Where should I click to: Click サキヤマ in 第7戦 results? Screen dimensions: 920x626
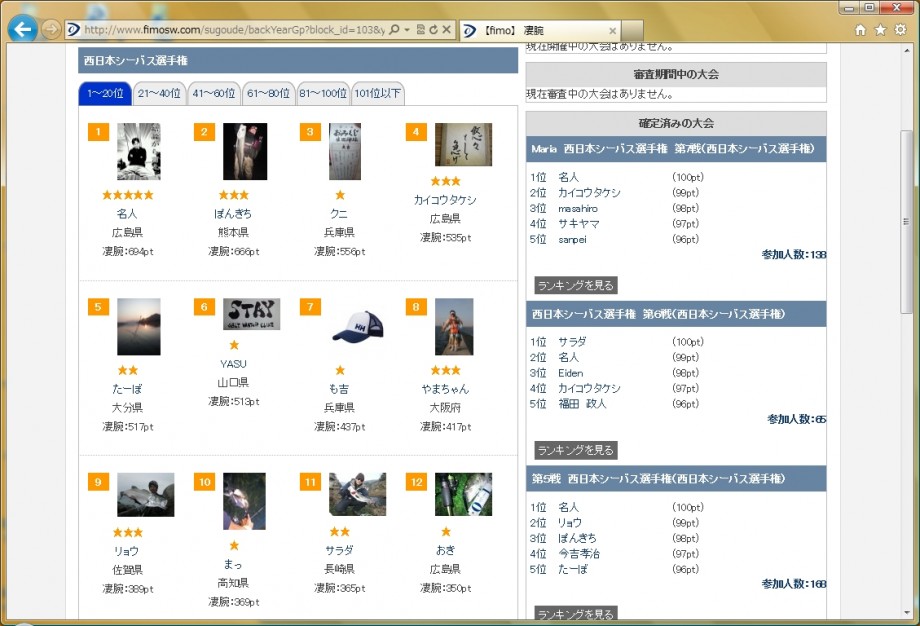[x=579, y=224]
